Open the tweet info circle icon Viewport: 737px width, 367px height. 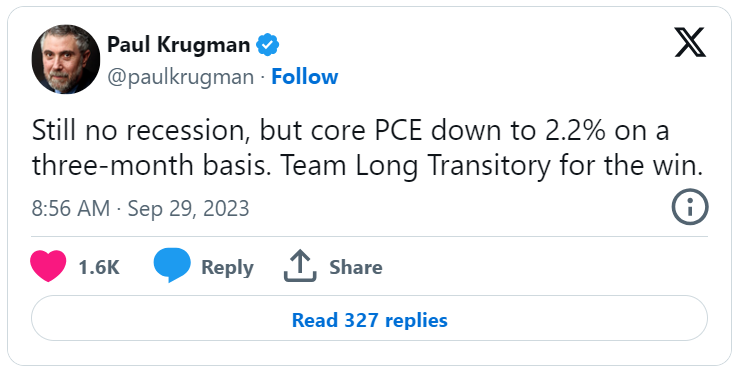[x=690, y=206]
